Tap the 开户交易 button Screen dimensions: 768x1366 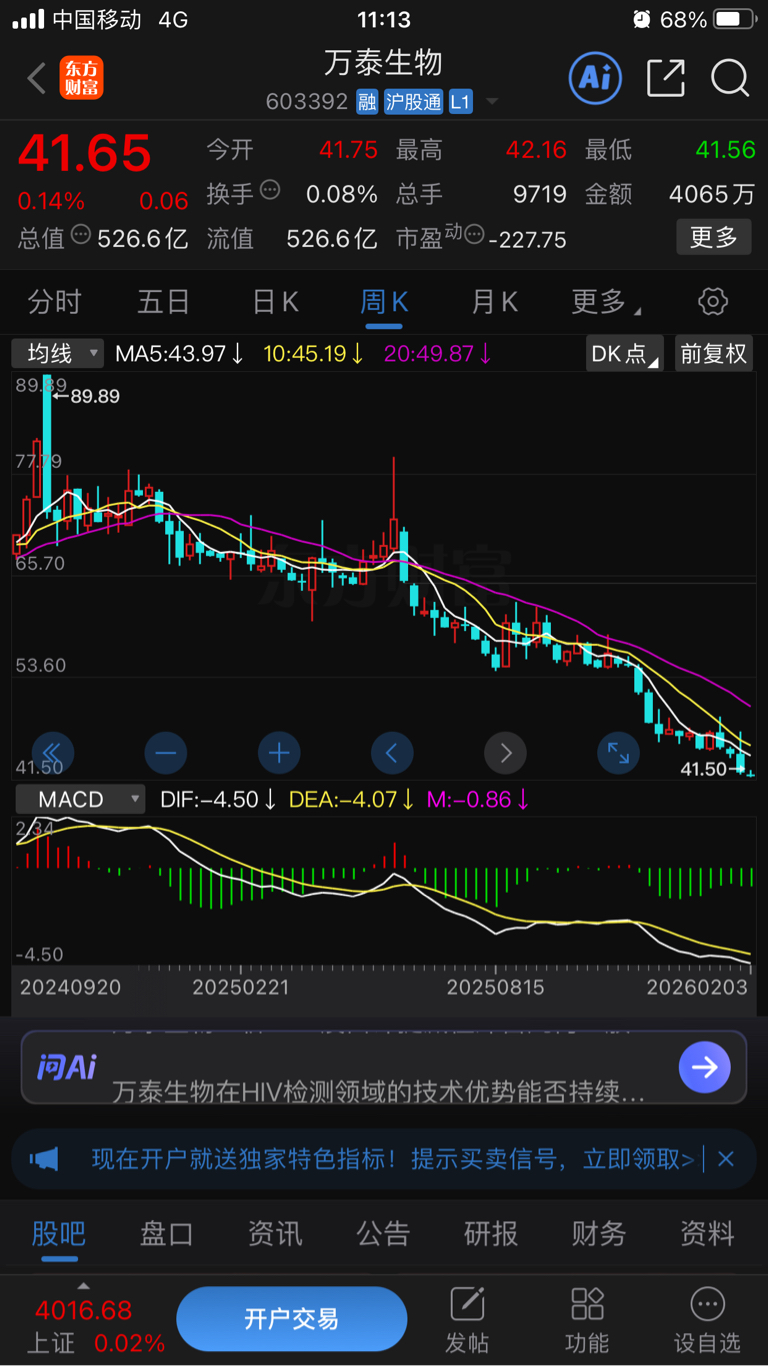(292, 1319)
